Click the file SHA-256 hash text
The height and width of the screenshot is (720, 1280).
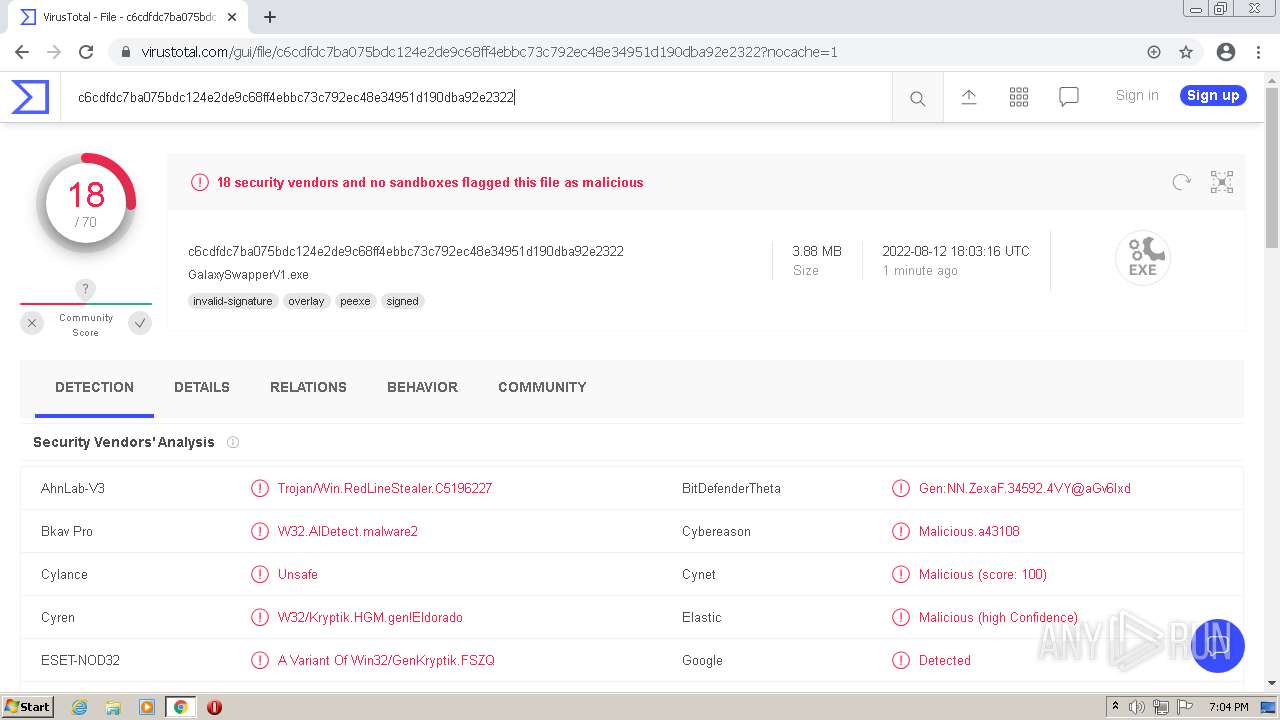[x=406, y=251]
